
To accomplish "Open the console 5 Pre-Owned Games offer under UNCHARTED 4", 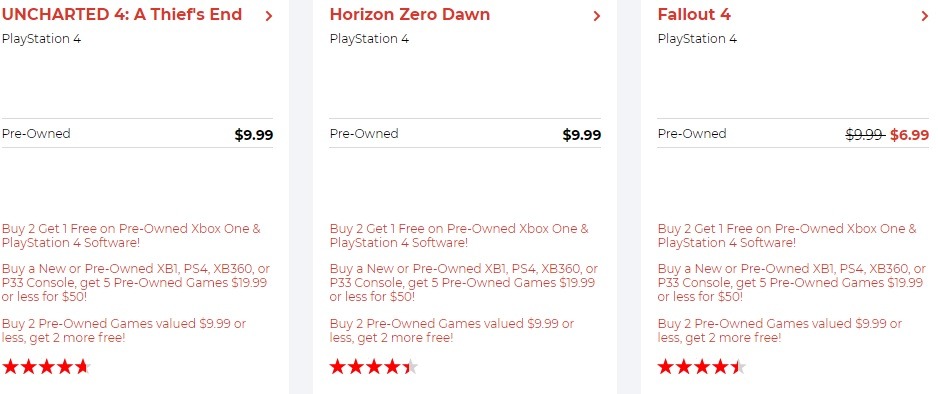I will coord(136,282).
